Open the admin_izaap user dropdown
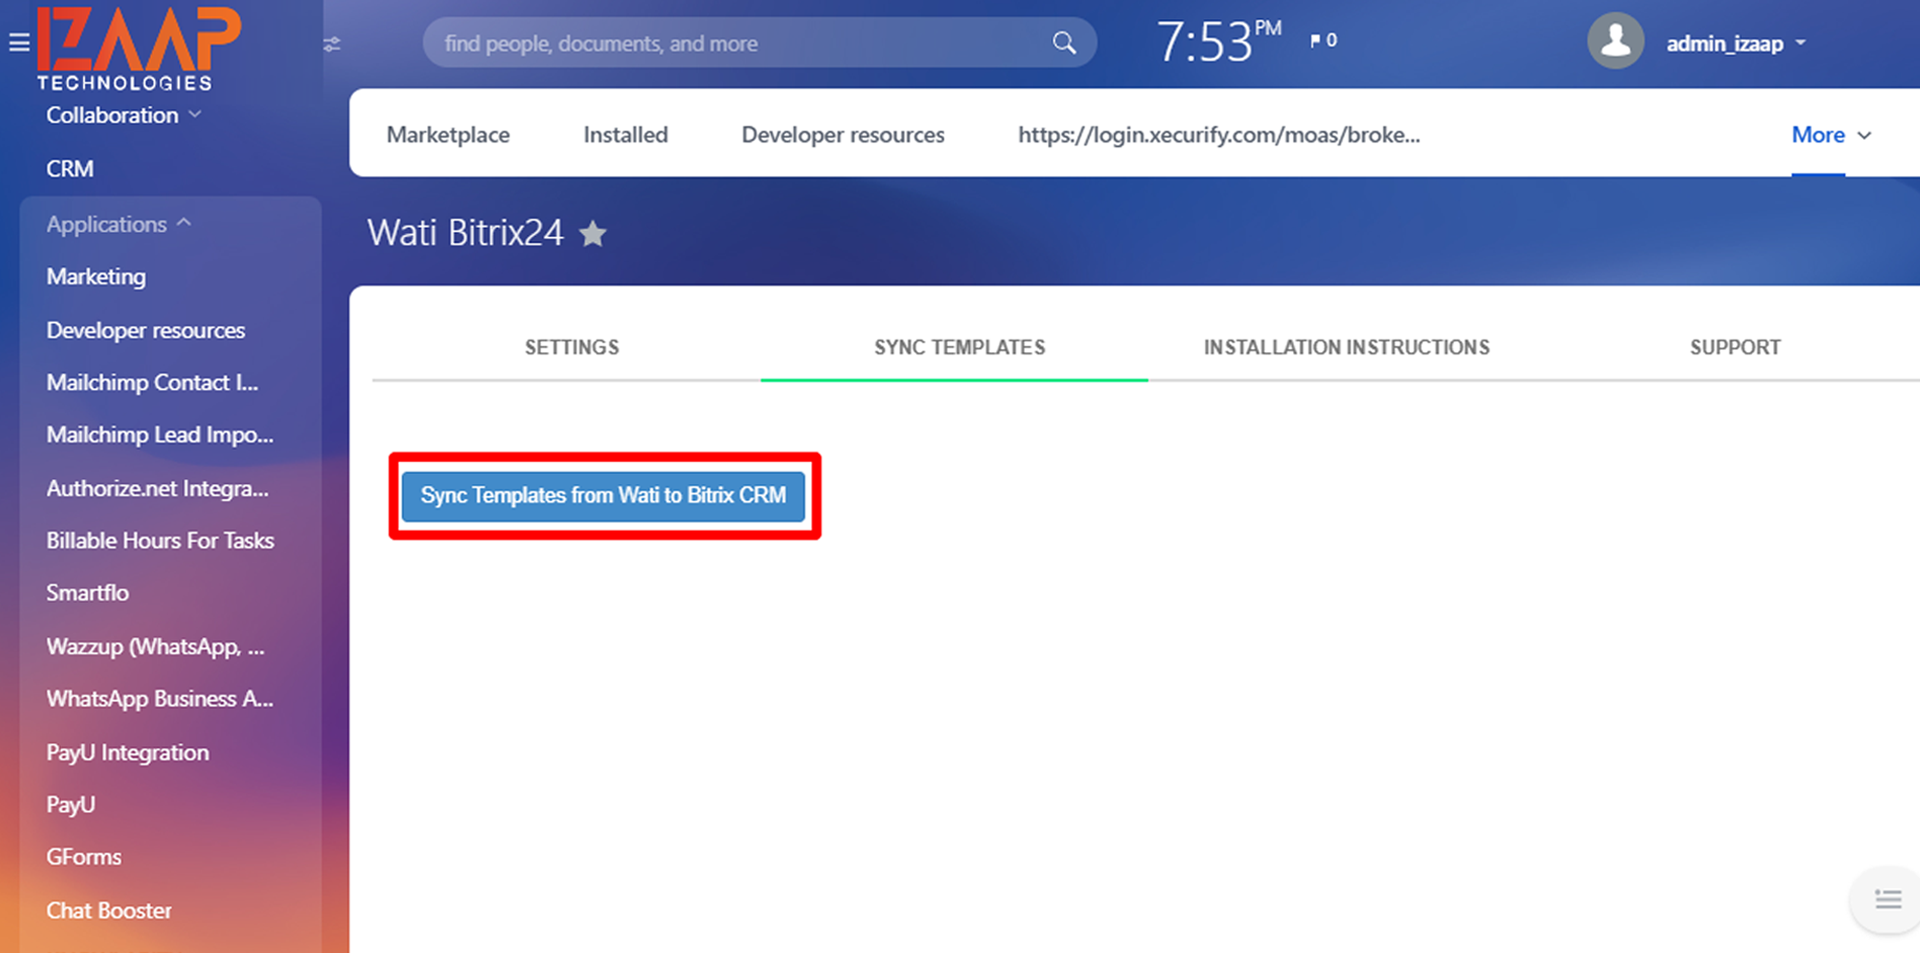The width and height of the screenshot is (1920, 953). tap(1735, 43)
